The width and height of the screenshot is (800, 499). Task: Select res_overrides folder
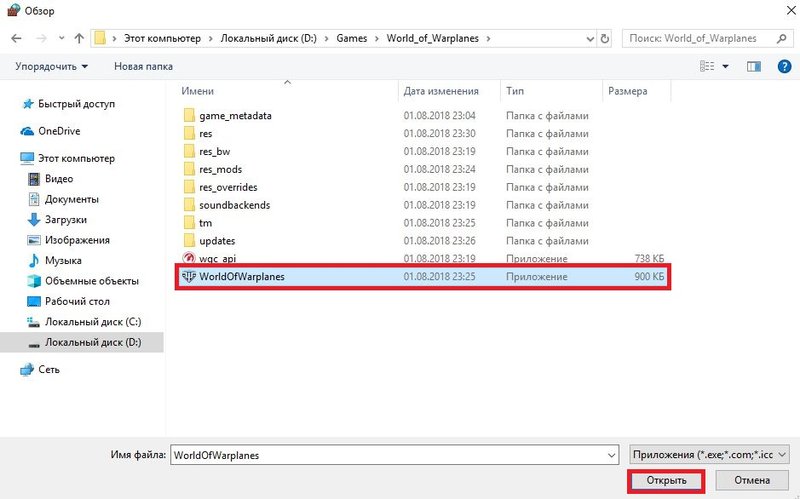coord(228,187)
